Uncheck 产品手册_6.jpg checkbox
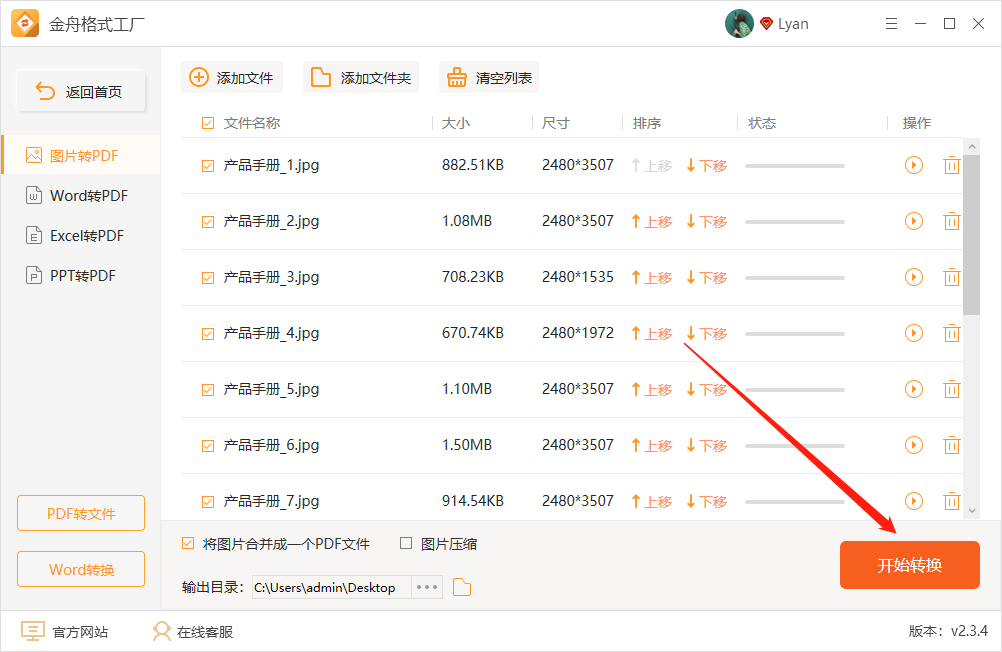The image size is (1002, 652). [x=208, y=446]
